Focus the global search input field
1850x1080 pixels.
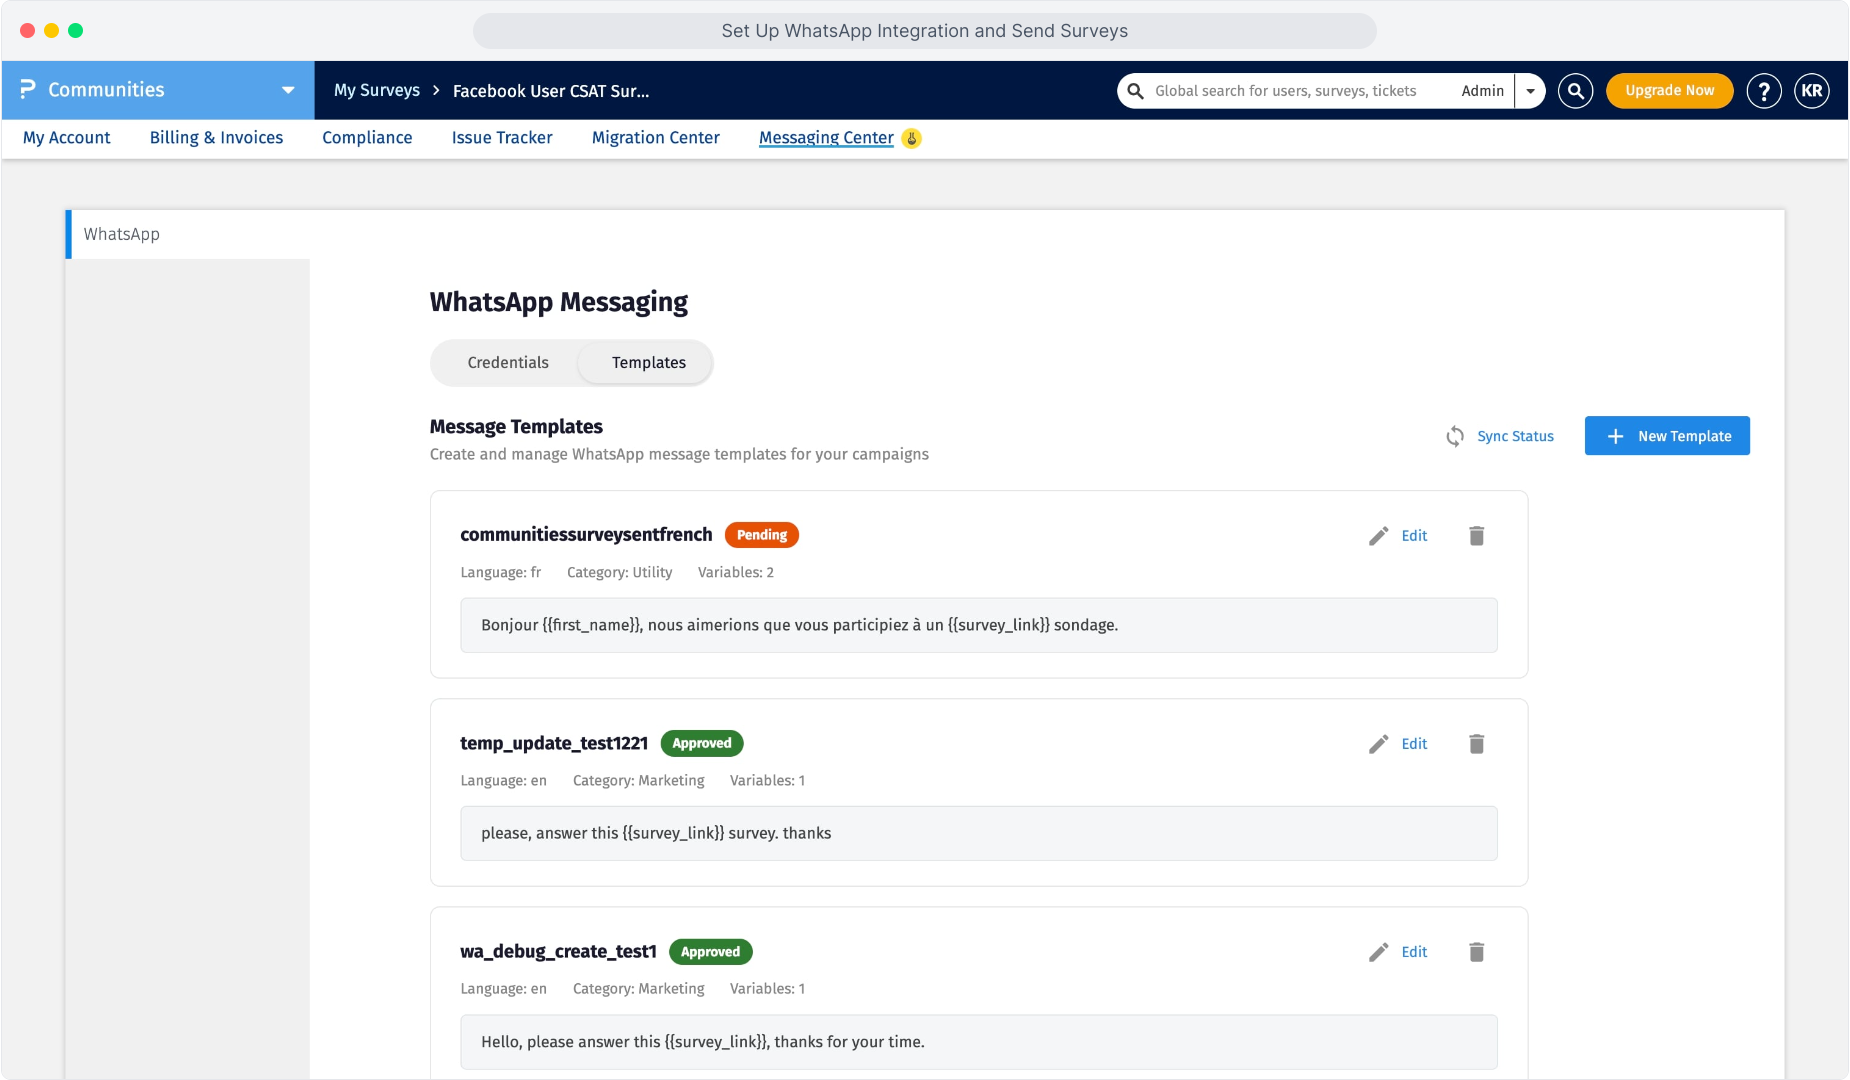1286,91
